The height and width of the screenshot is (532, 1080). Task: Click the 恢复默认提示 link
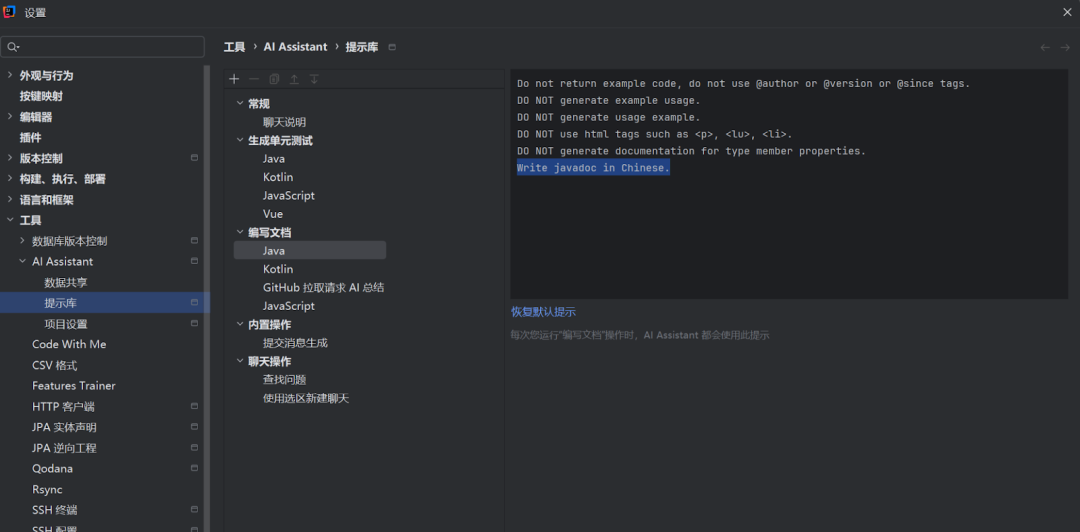click(x=543, y=311)
